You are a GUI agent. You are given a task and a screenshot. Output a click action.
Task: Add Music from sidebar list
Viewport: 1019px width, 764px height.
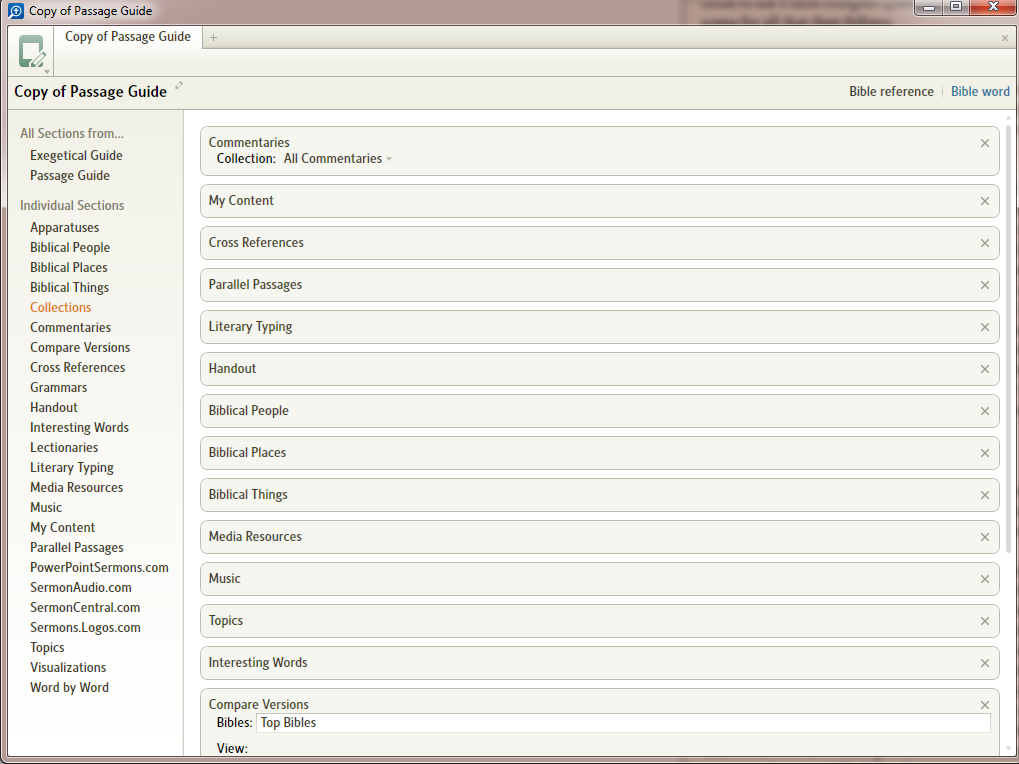pos(45,507)
